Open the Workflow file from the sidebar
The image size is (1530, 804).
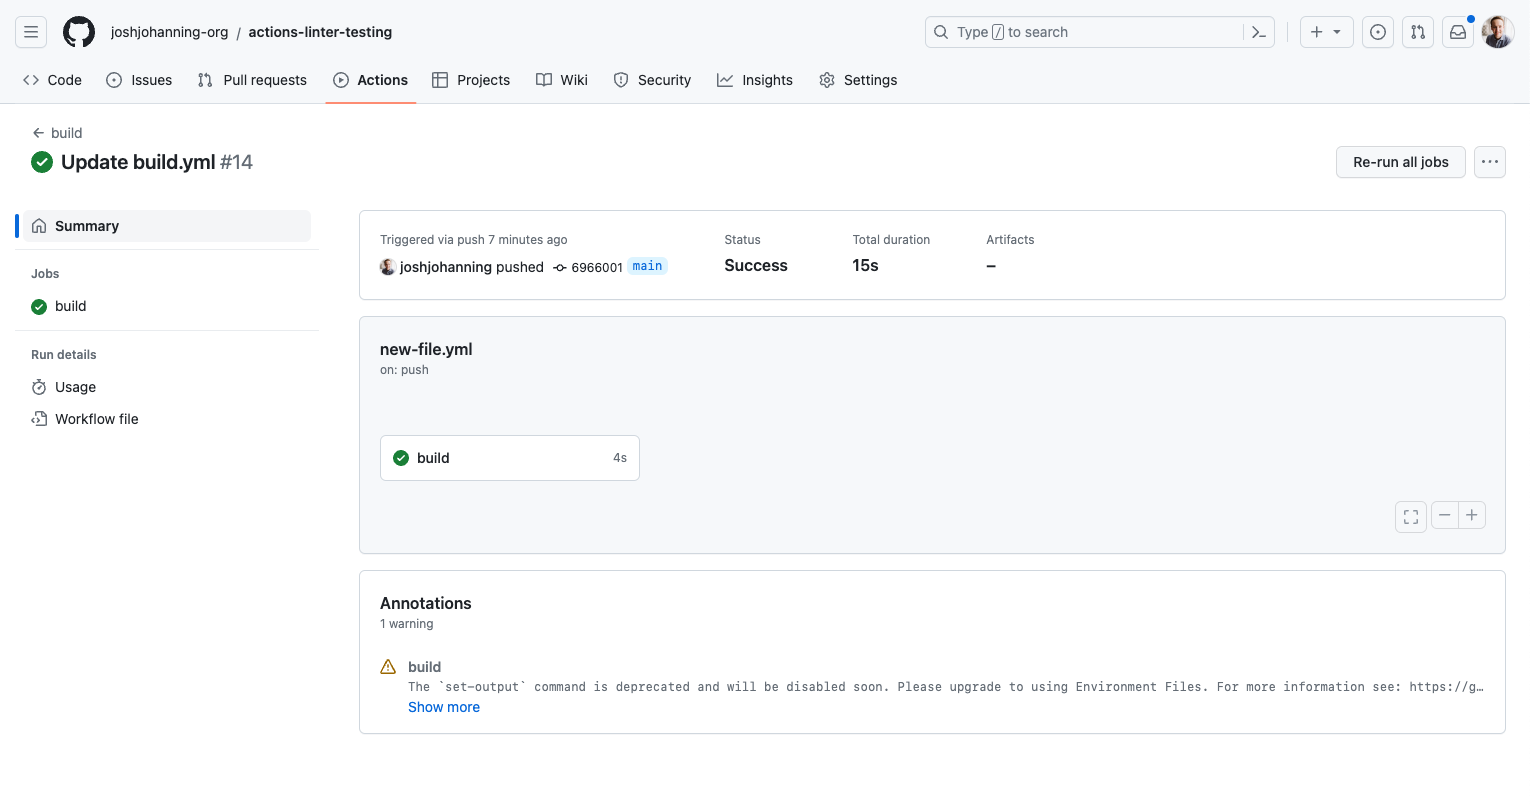pos(96,418)
